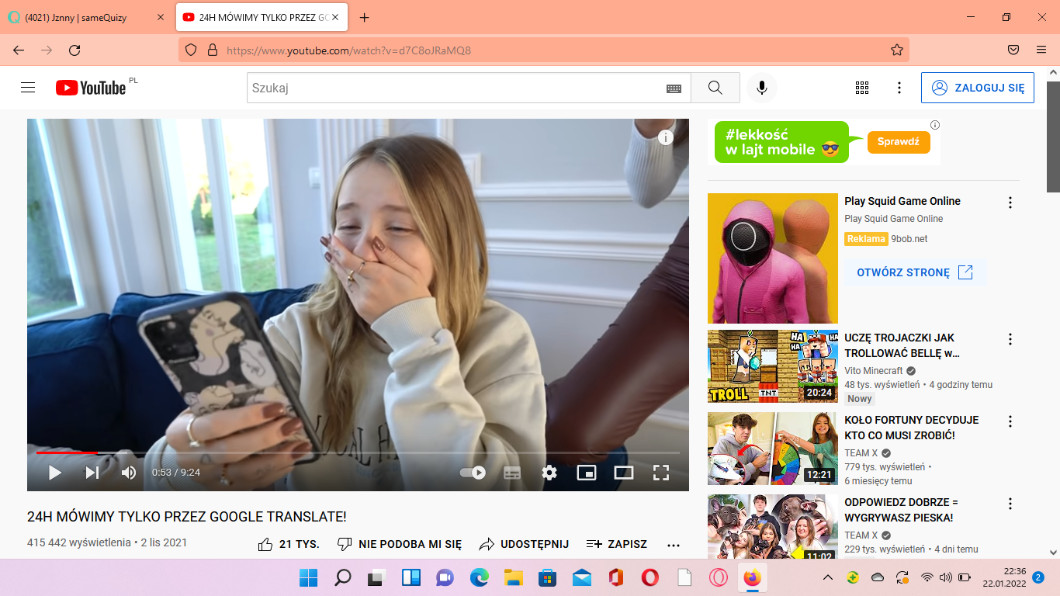1060x596 pixels.
Task: Open the YouTube apps grid
Action: coord(862,88)
